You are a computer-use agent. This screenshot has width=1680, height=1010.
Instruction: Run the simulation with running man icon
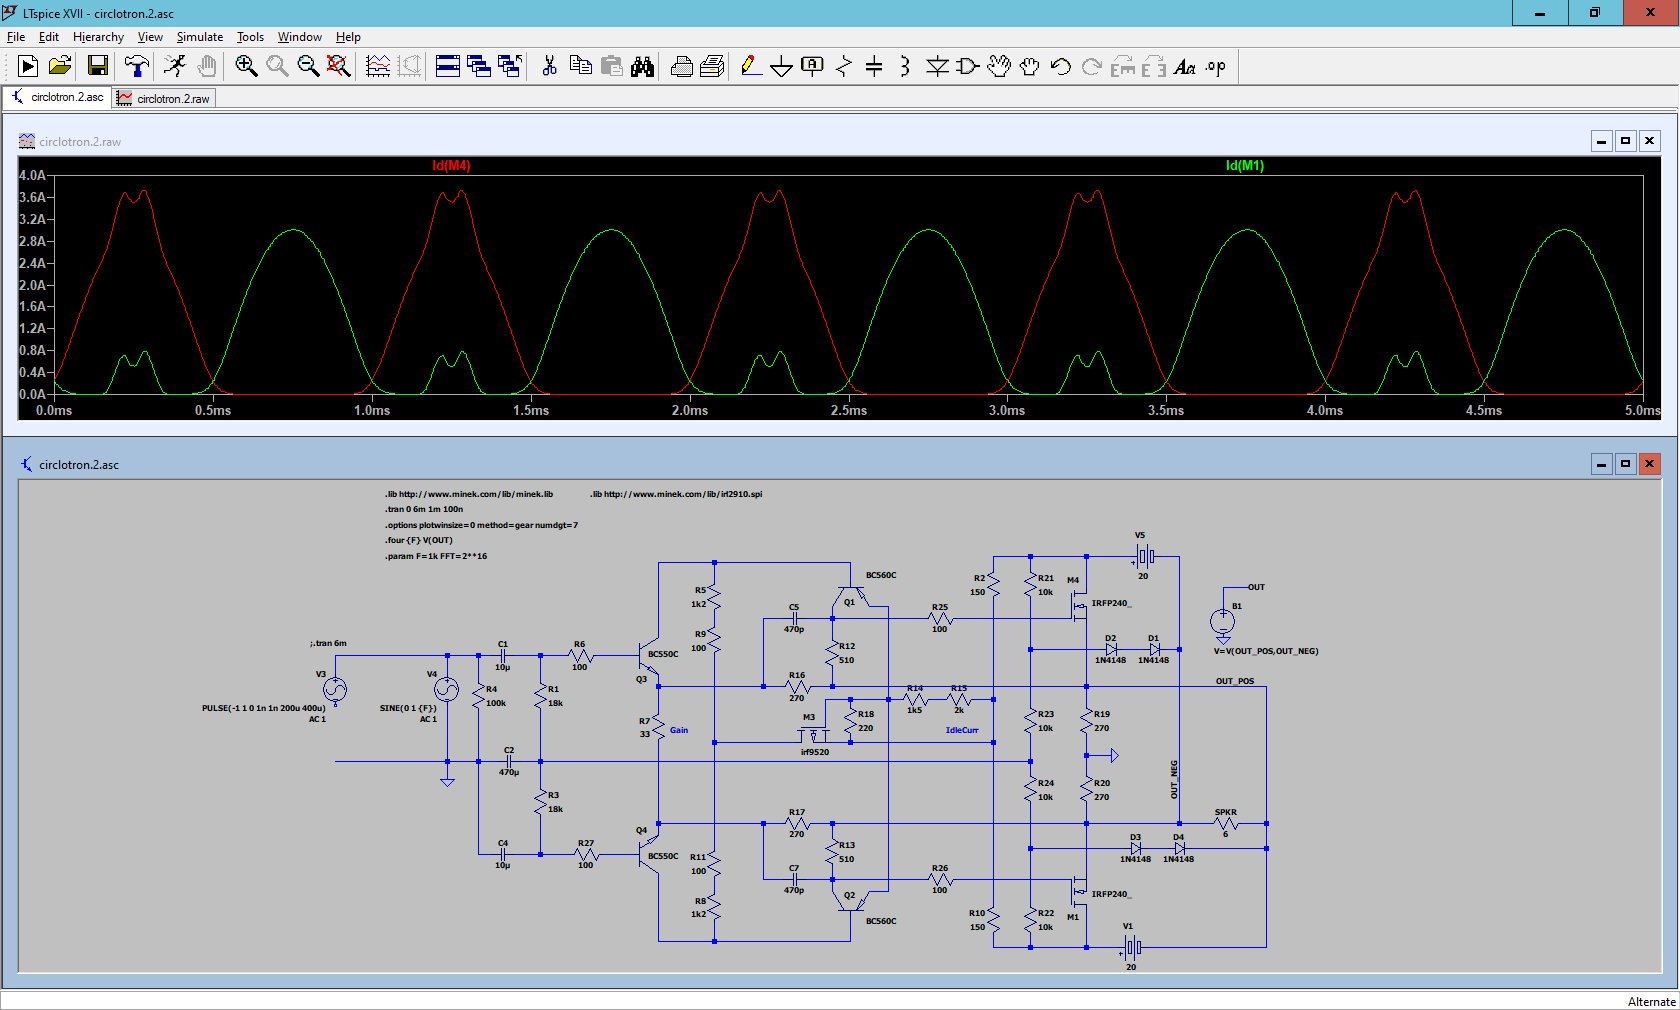175,66
